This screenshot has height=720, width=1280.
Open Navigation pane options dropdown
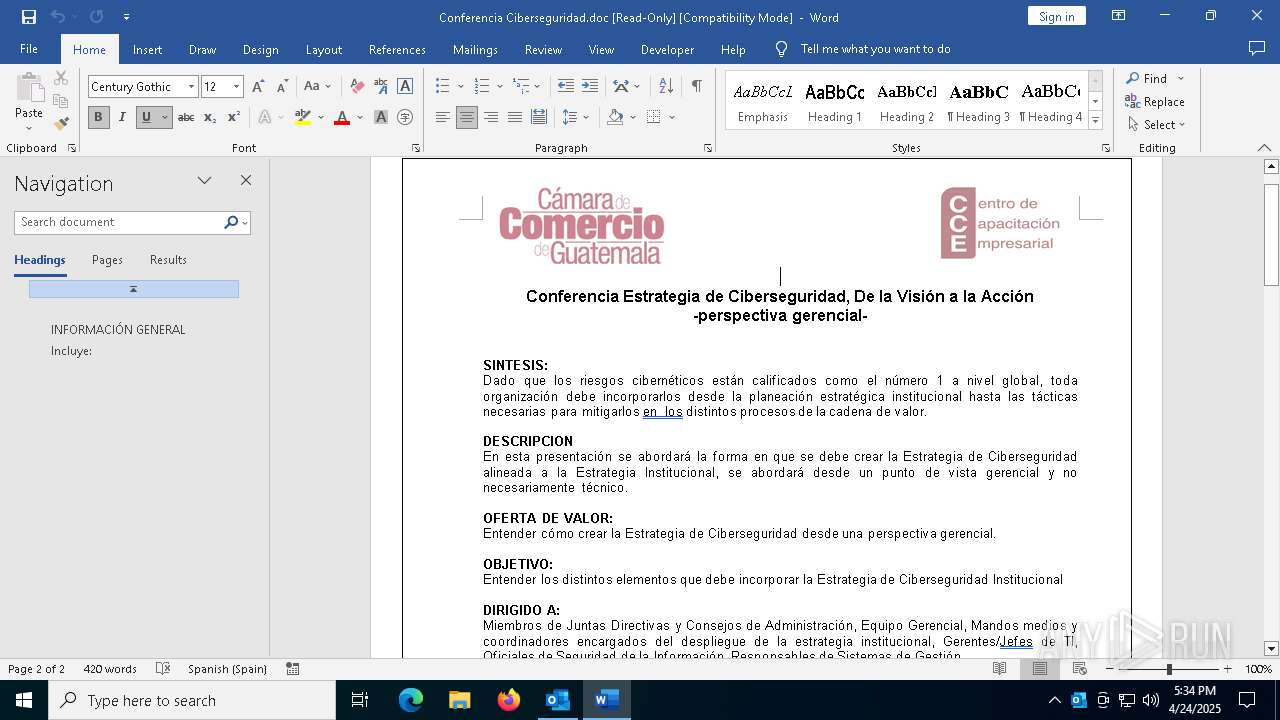[x=204, y=181]
